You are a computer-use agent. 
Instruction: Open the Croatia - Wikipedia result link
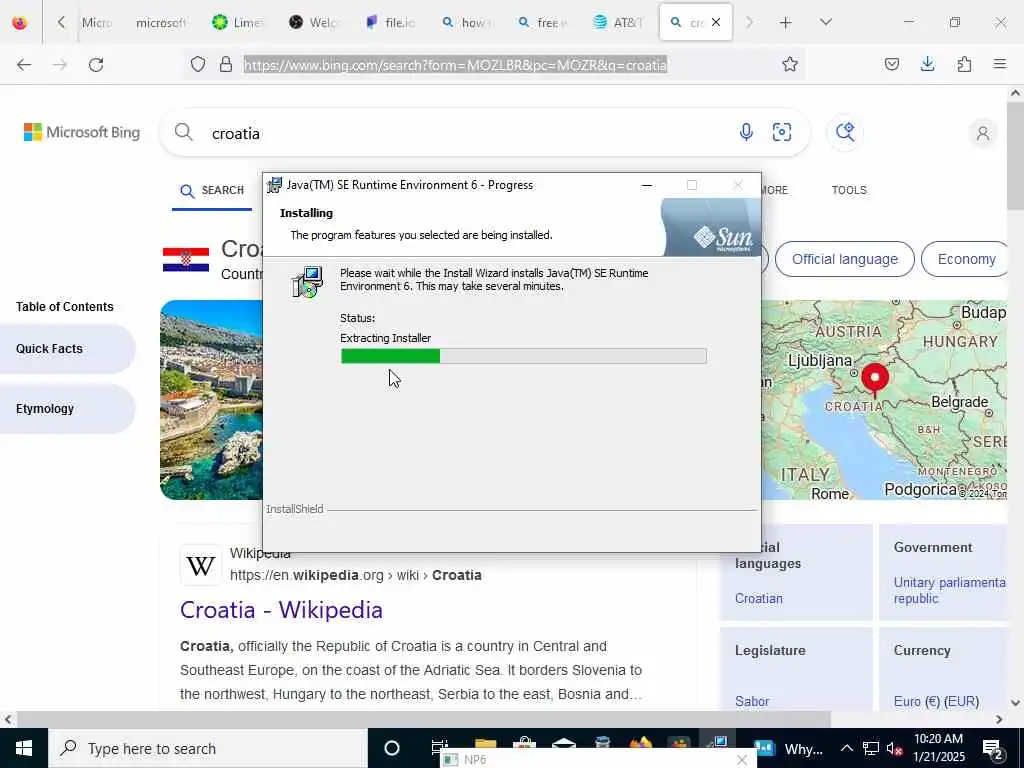click(x=281, y=610)
